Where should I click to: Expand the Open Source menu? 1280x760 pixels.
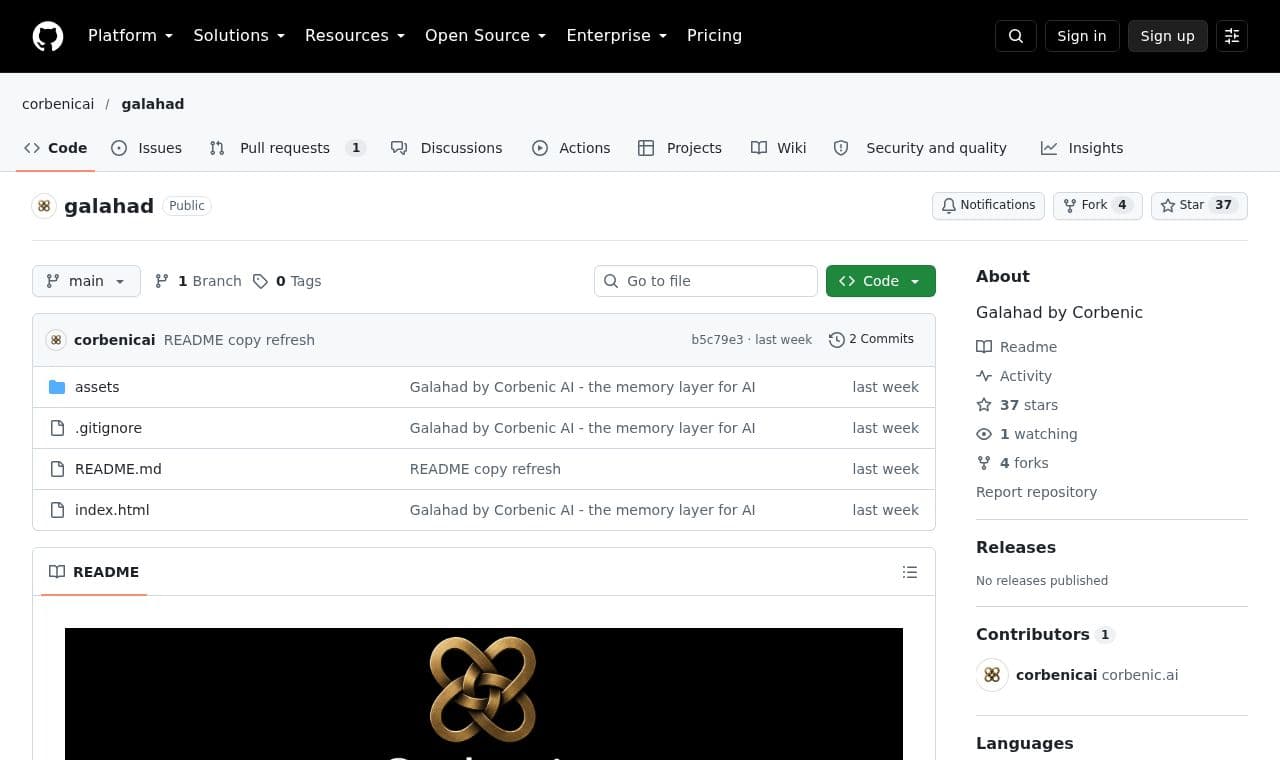[486, 36]
